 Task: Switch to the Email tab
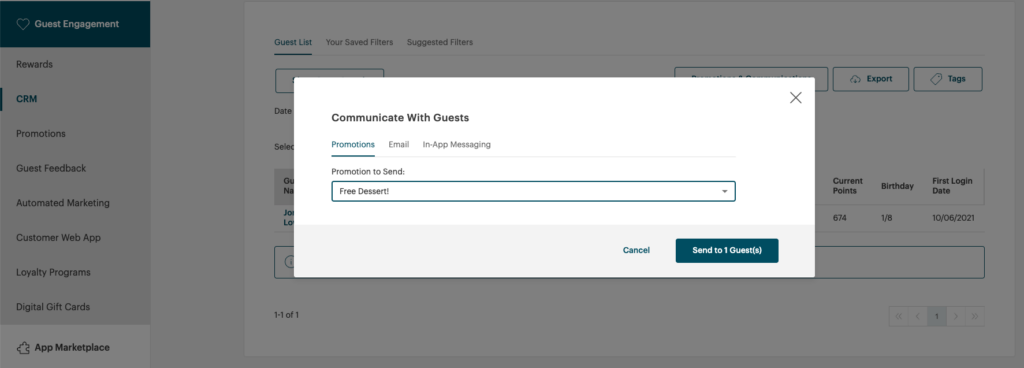[x=398, y=145]
